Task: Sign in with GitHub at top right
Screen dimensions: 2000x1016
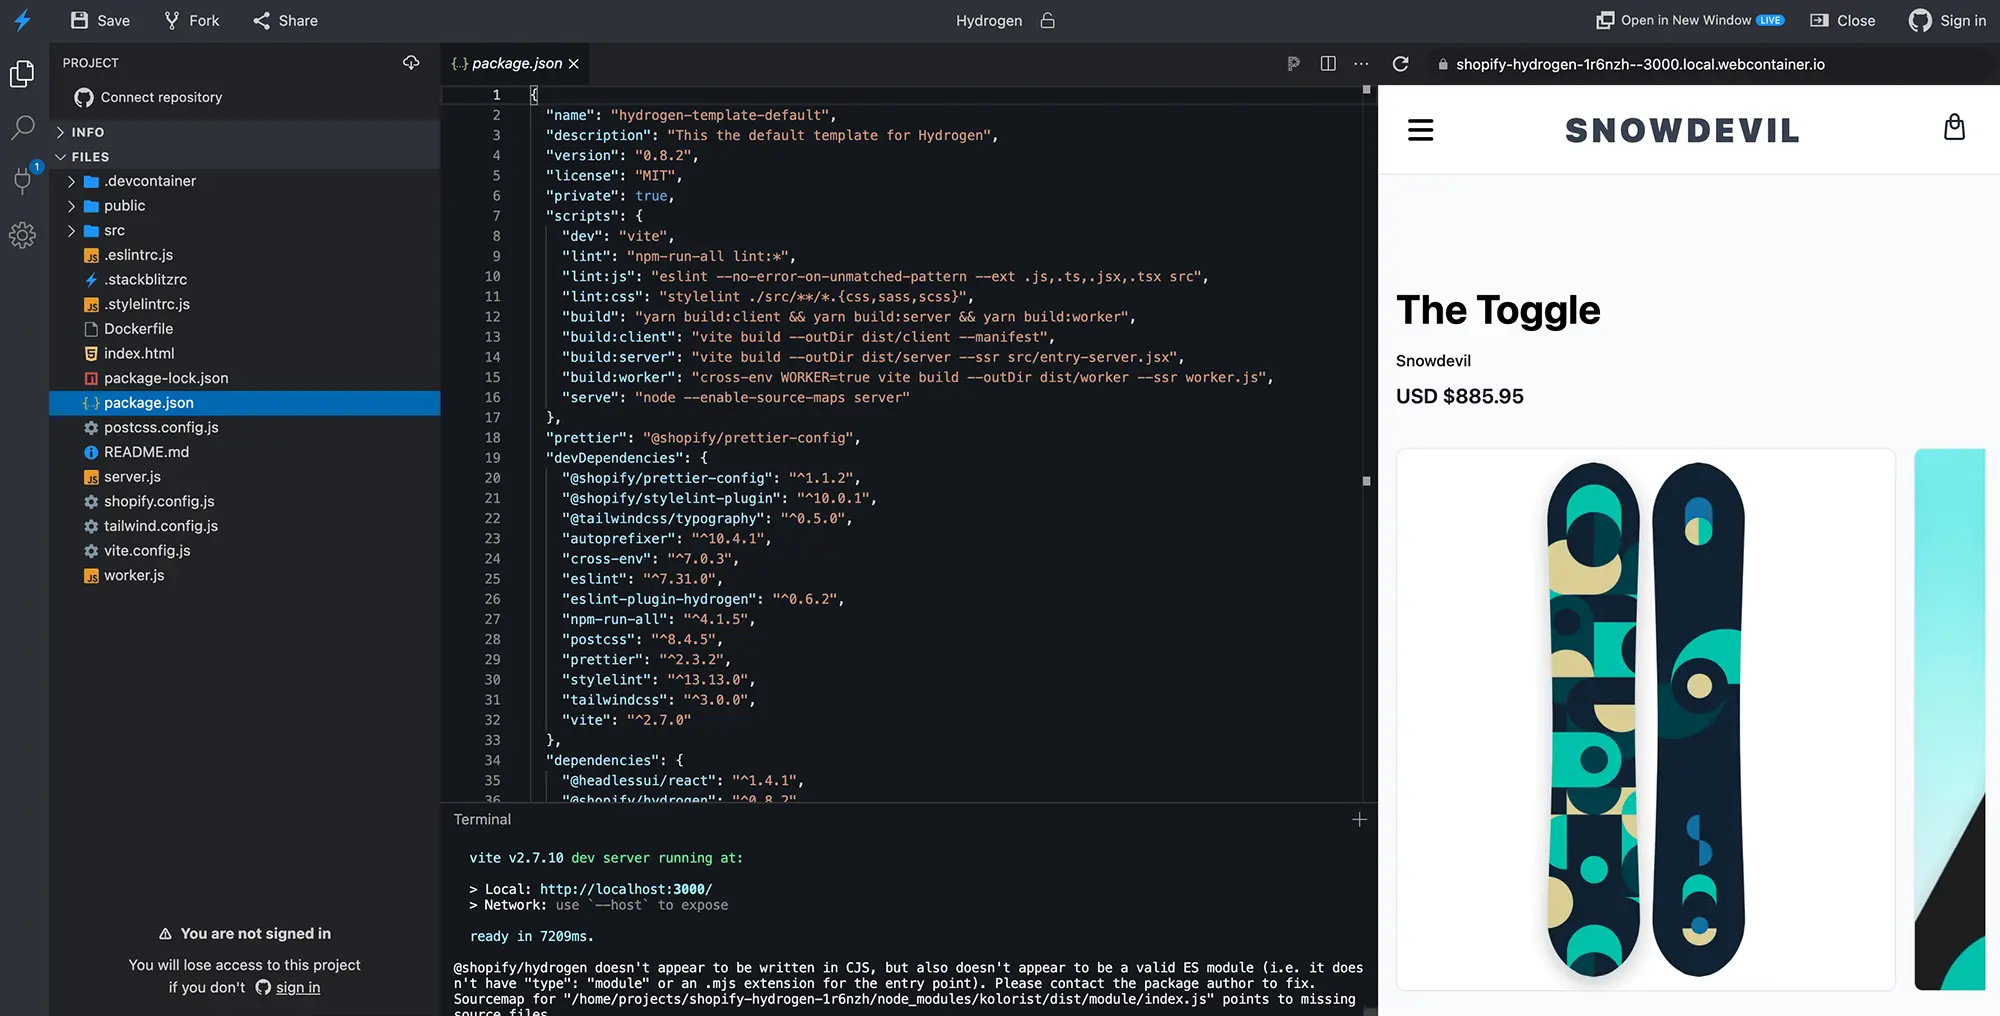Action: click(x=1947, y=20)
